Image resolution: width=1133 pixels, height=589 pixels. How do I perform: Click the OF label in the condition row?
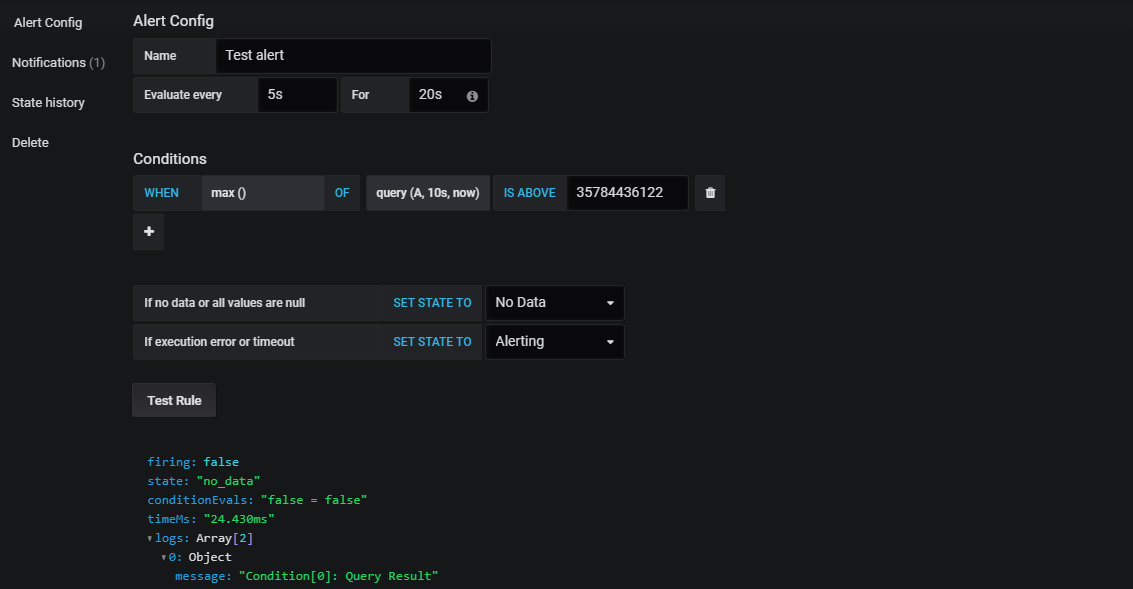[x=342, y=193]
